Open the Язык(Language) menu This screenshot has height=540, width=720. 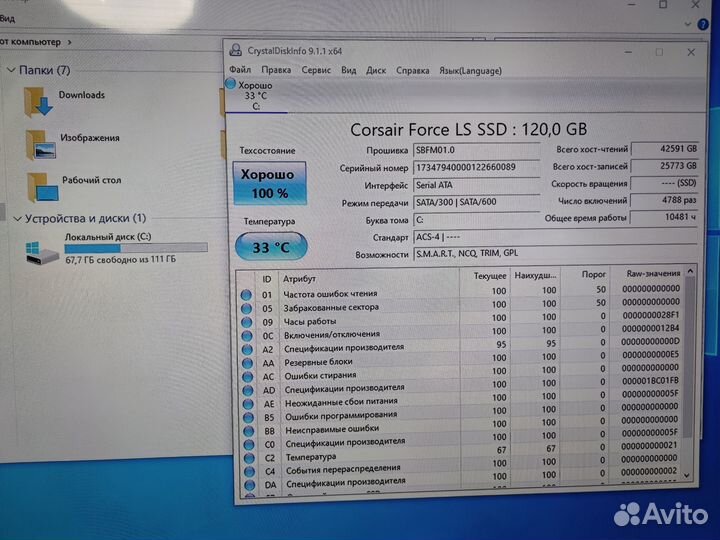click(470, 71)
